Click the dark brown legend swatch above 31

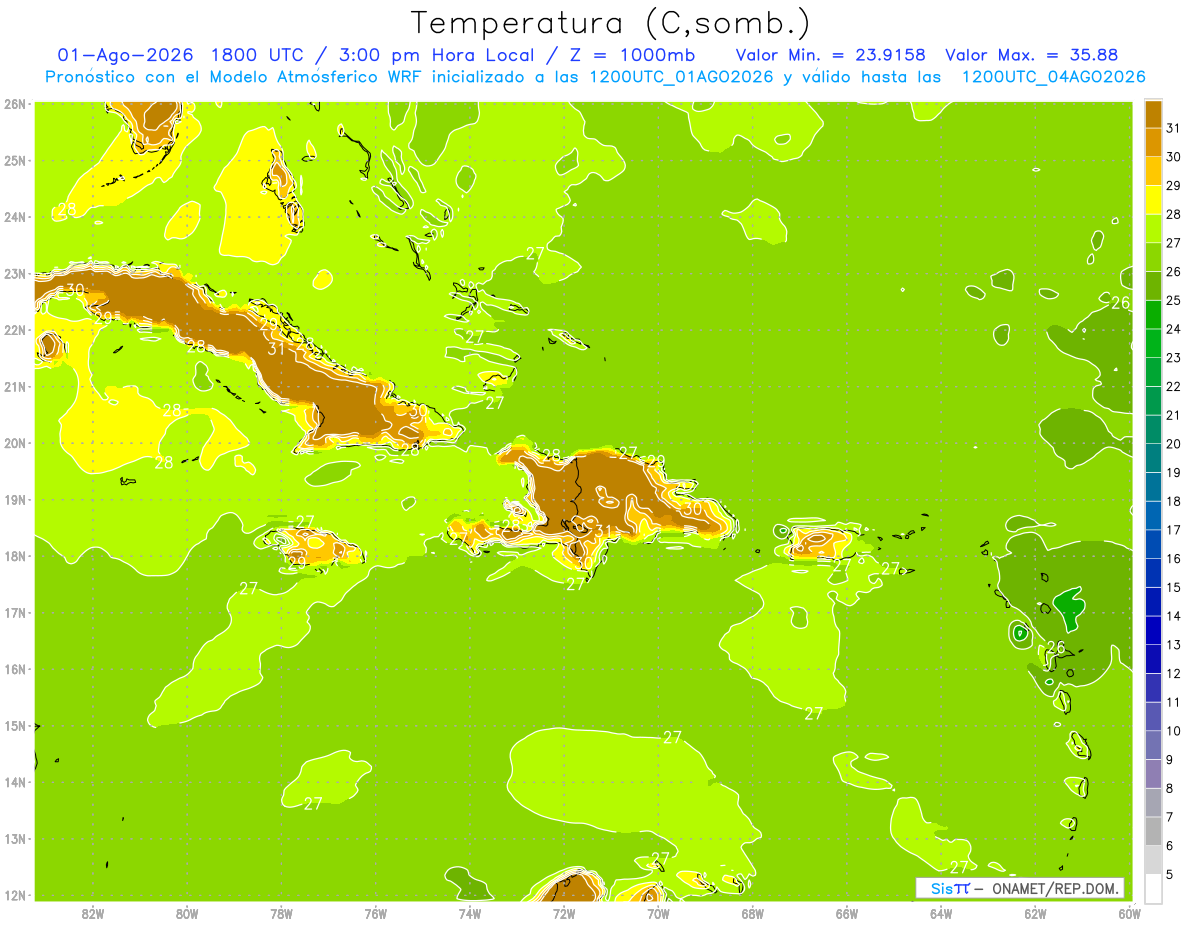point(1153,114)
